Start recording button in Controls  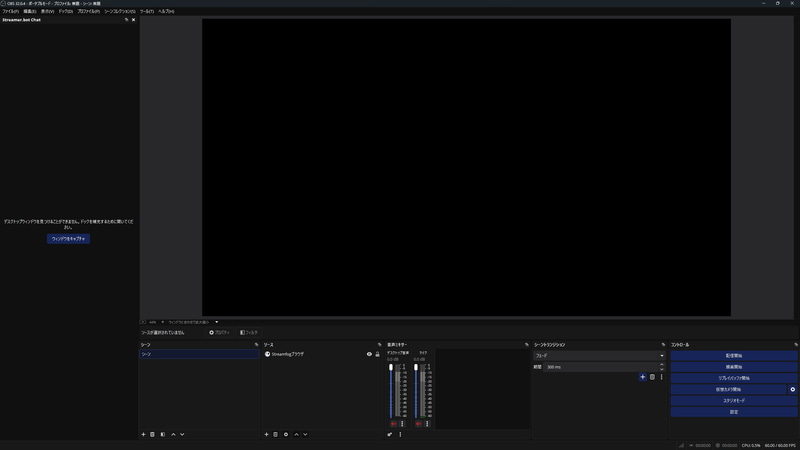(x=734, y=367)
